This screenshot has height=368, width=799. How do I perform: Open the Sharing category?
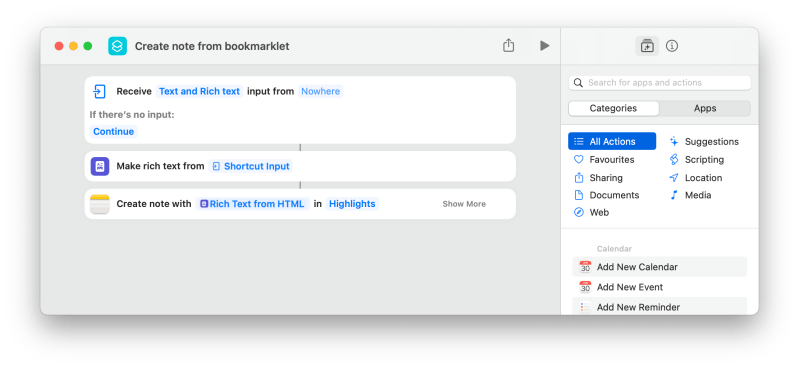point(606,177)
